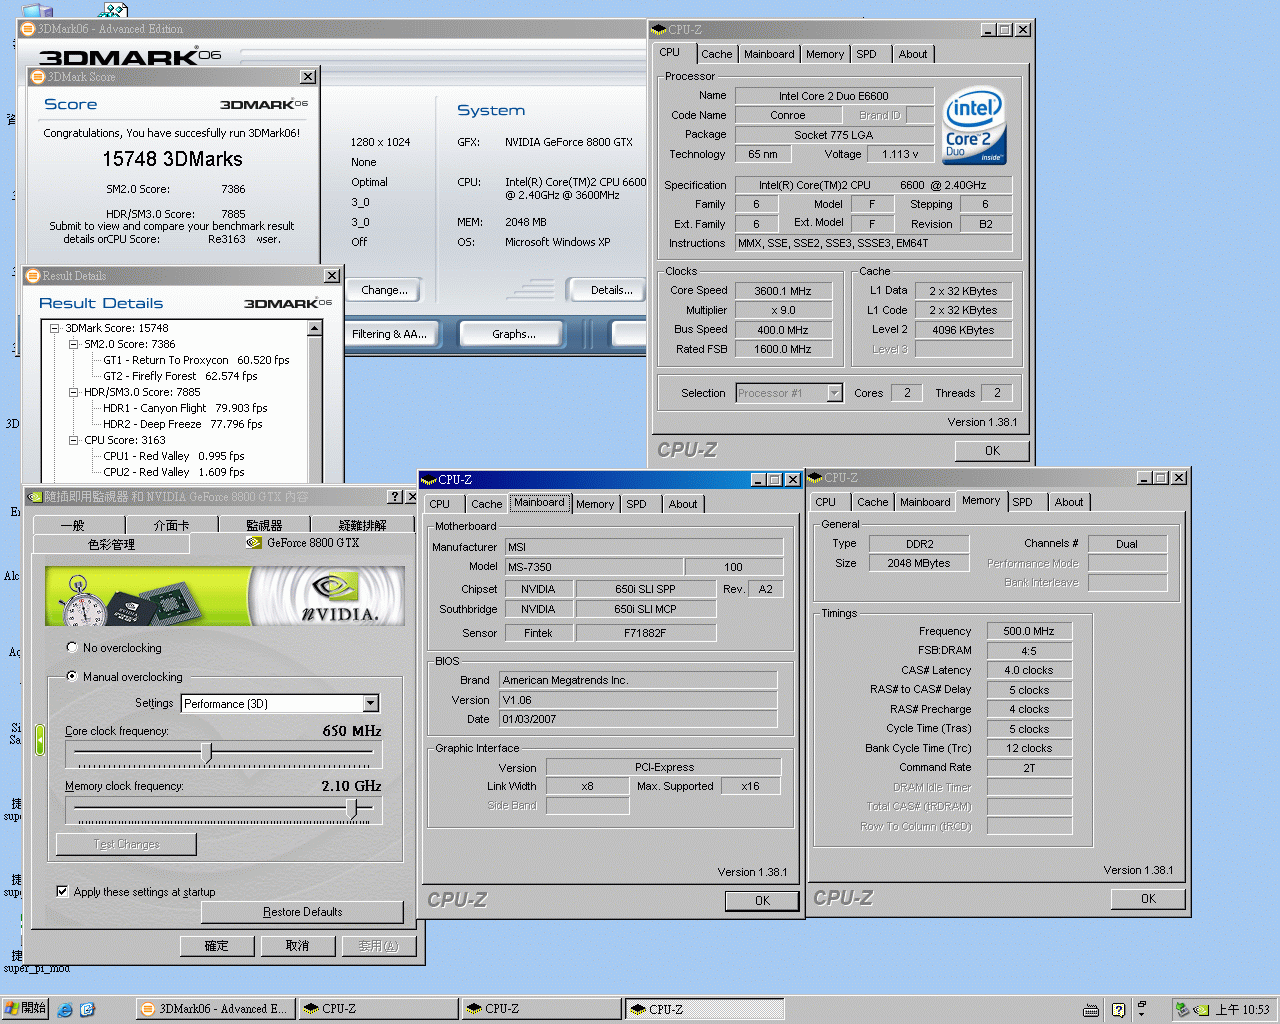Select HDR2 - Deep Freeze result row
This screenshot has width=1280, height=1024.
[x=182, y=424]
